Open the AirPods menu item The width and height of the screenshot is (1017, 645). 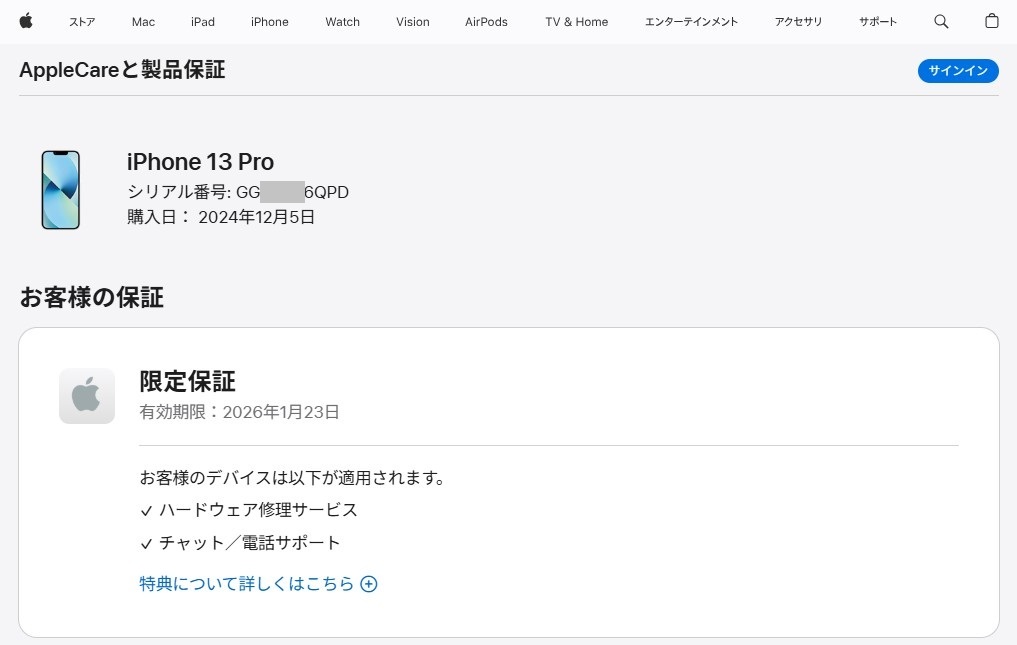click(486, 22)
